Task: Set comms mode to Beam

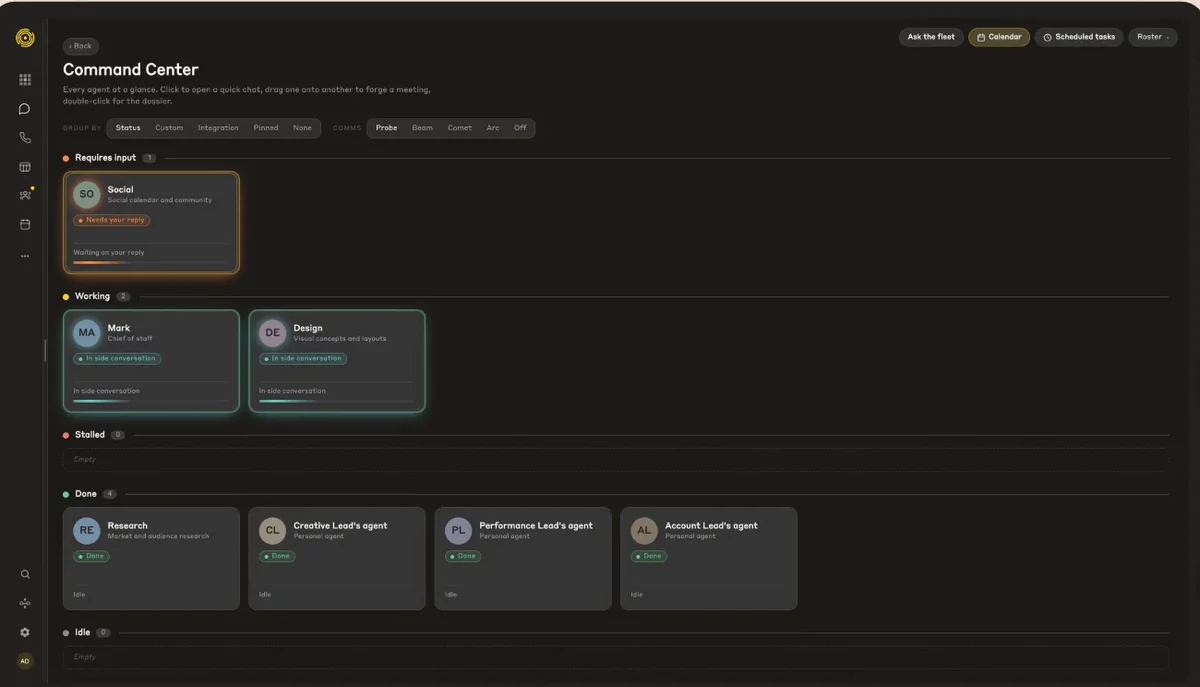Action: pyautogui.click(x=423, y=128)
